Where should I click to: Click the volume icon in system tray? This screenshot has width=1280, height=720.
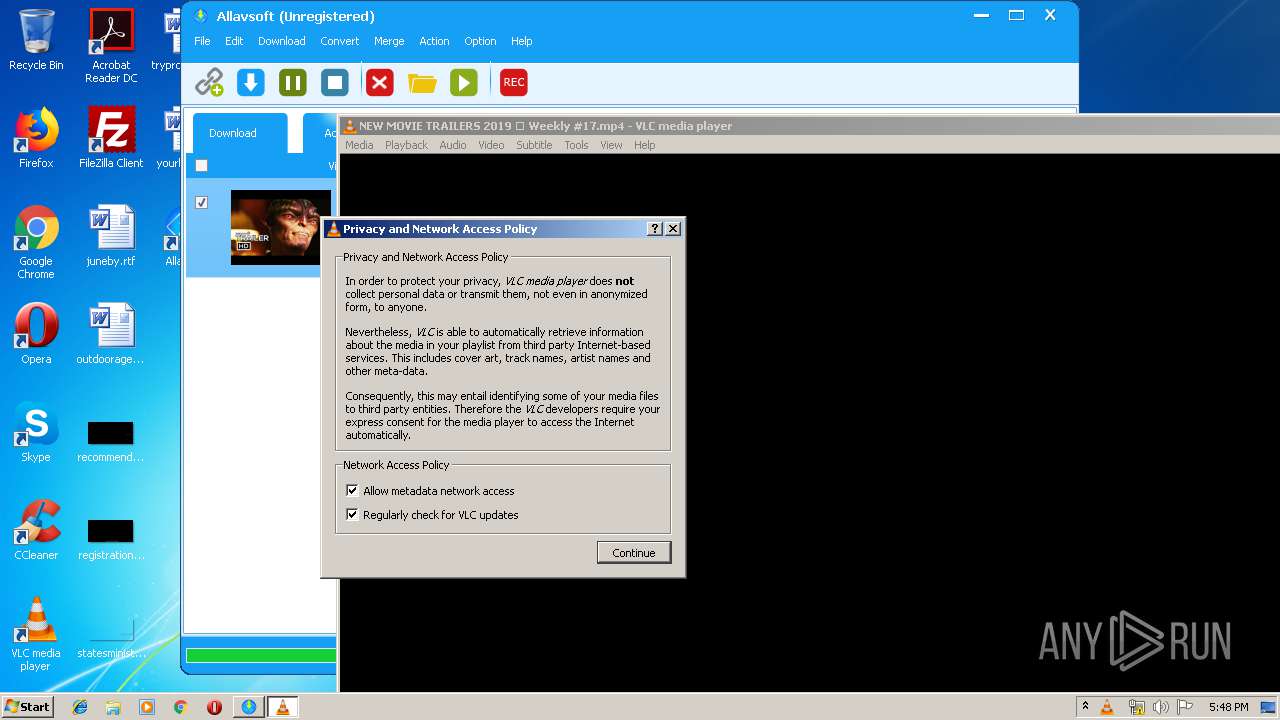pyautogui.click(x=1161, y=707)
